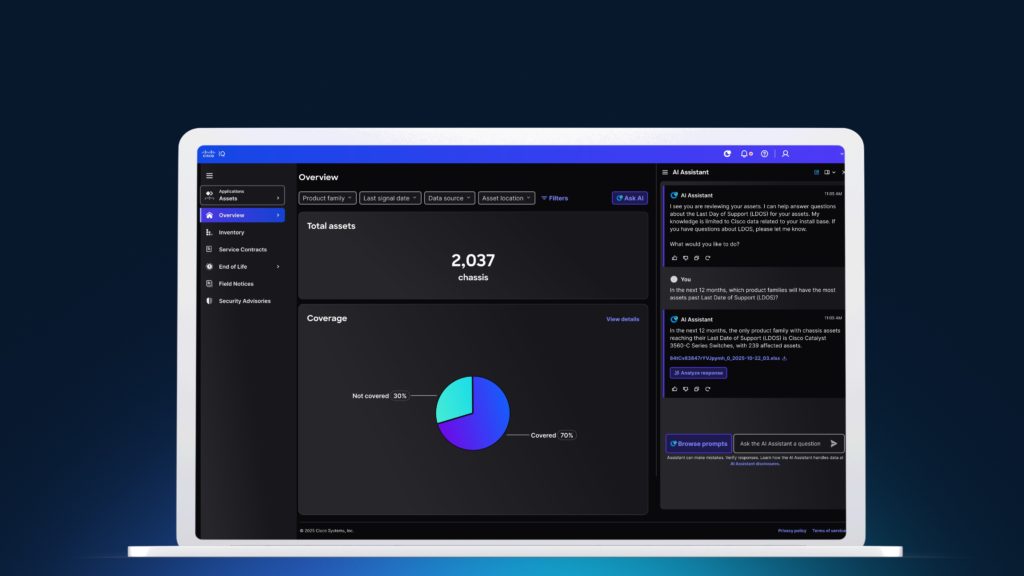Click the Field Notices icon in sidebar
Image resolution: width=1024 pixels, height=576 pixels.
click(x=209, y=283)
